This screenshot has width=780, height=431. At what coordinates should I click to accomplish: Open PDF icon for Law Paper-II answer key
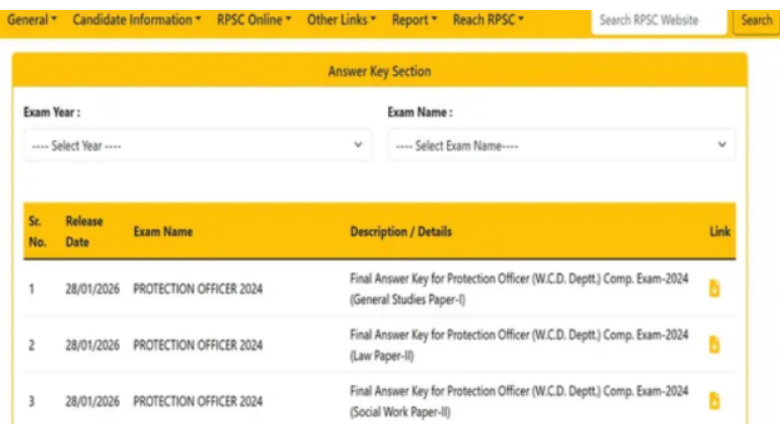point(714,344)
